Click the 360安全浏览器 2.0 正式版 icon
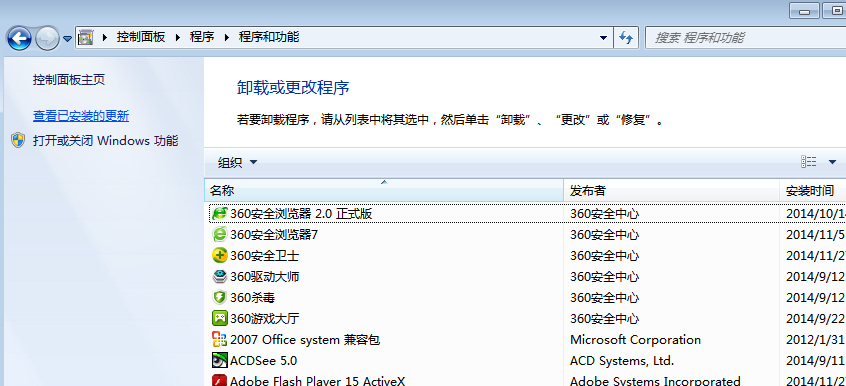Screen dimensions: 846x386 pyautogui.click(x=220, y=213)
